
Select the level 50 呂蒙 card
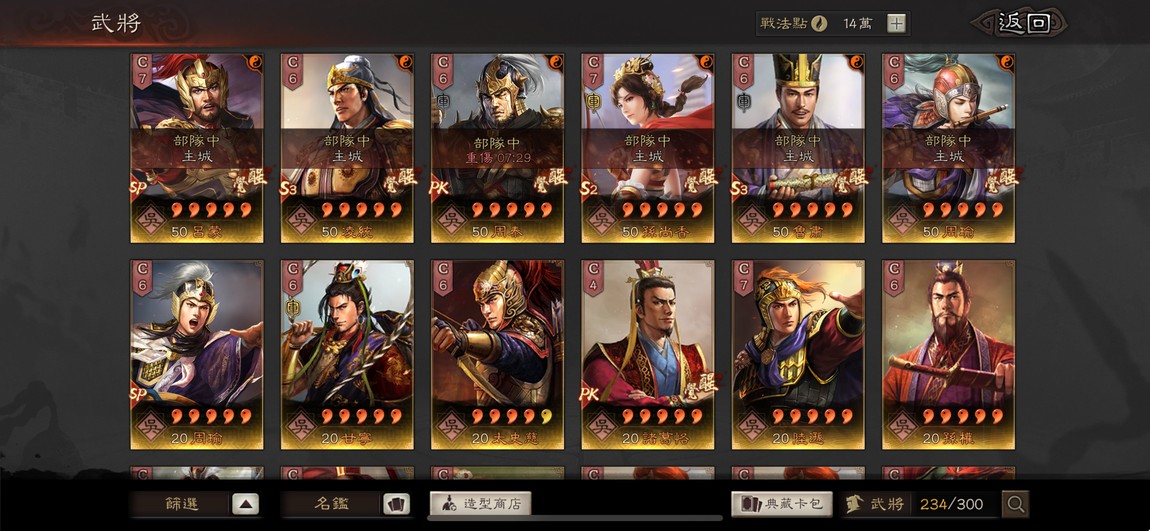(x=197, y=147)
